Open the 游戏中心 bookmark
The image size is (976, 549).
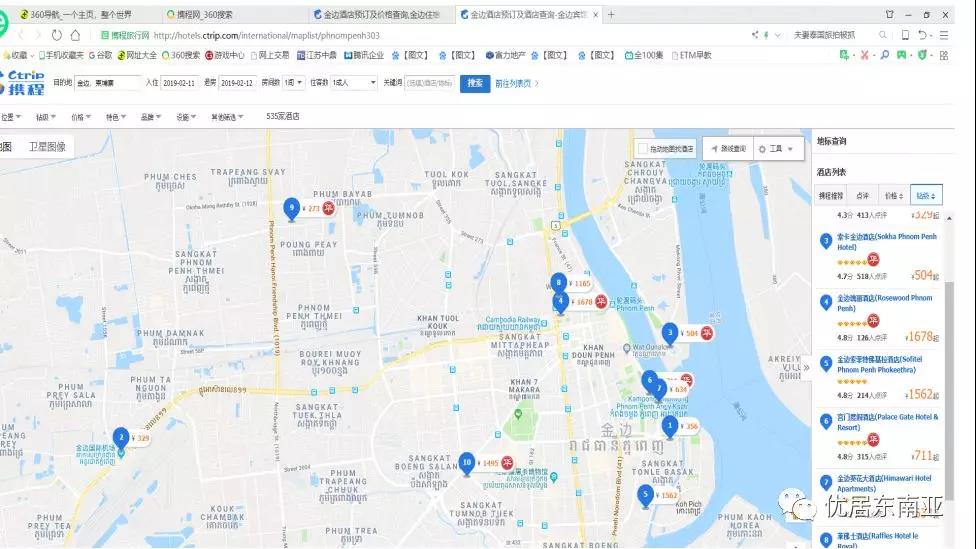pos(225,55)
